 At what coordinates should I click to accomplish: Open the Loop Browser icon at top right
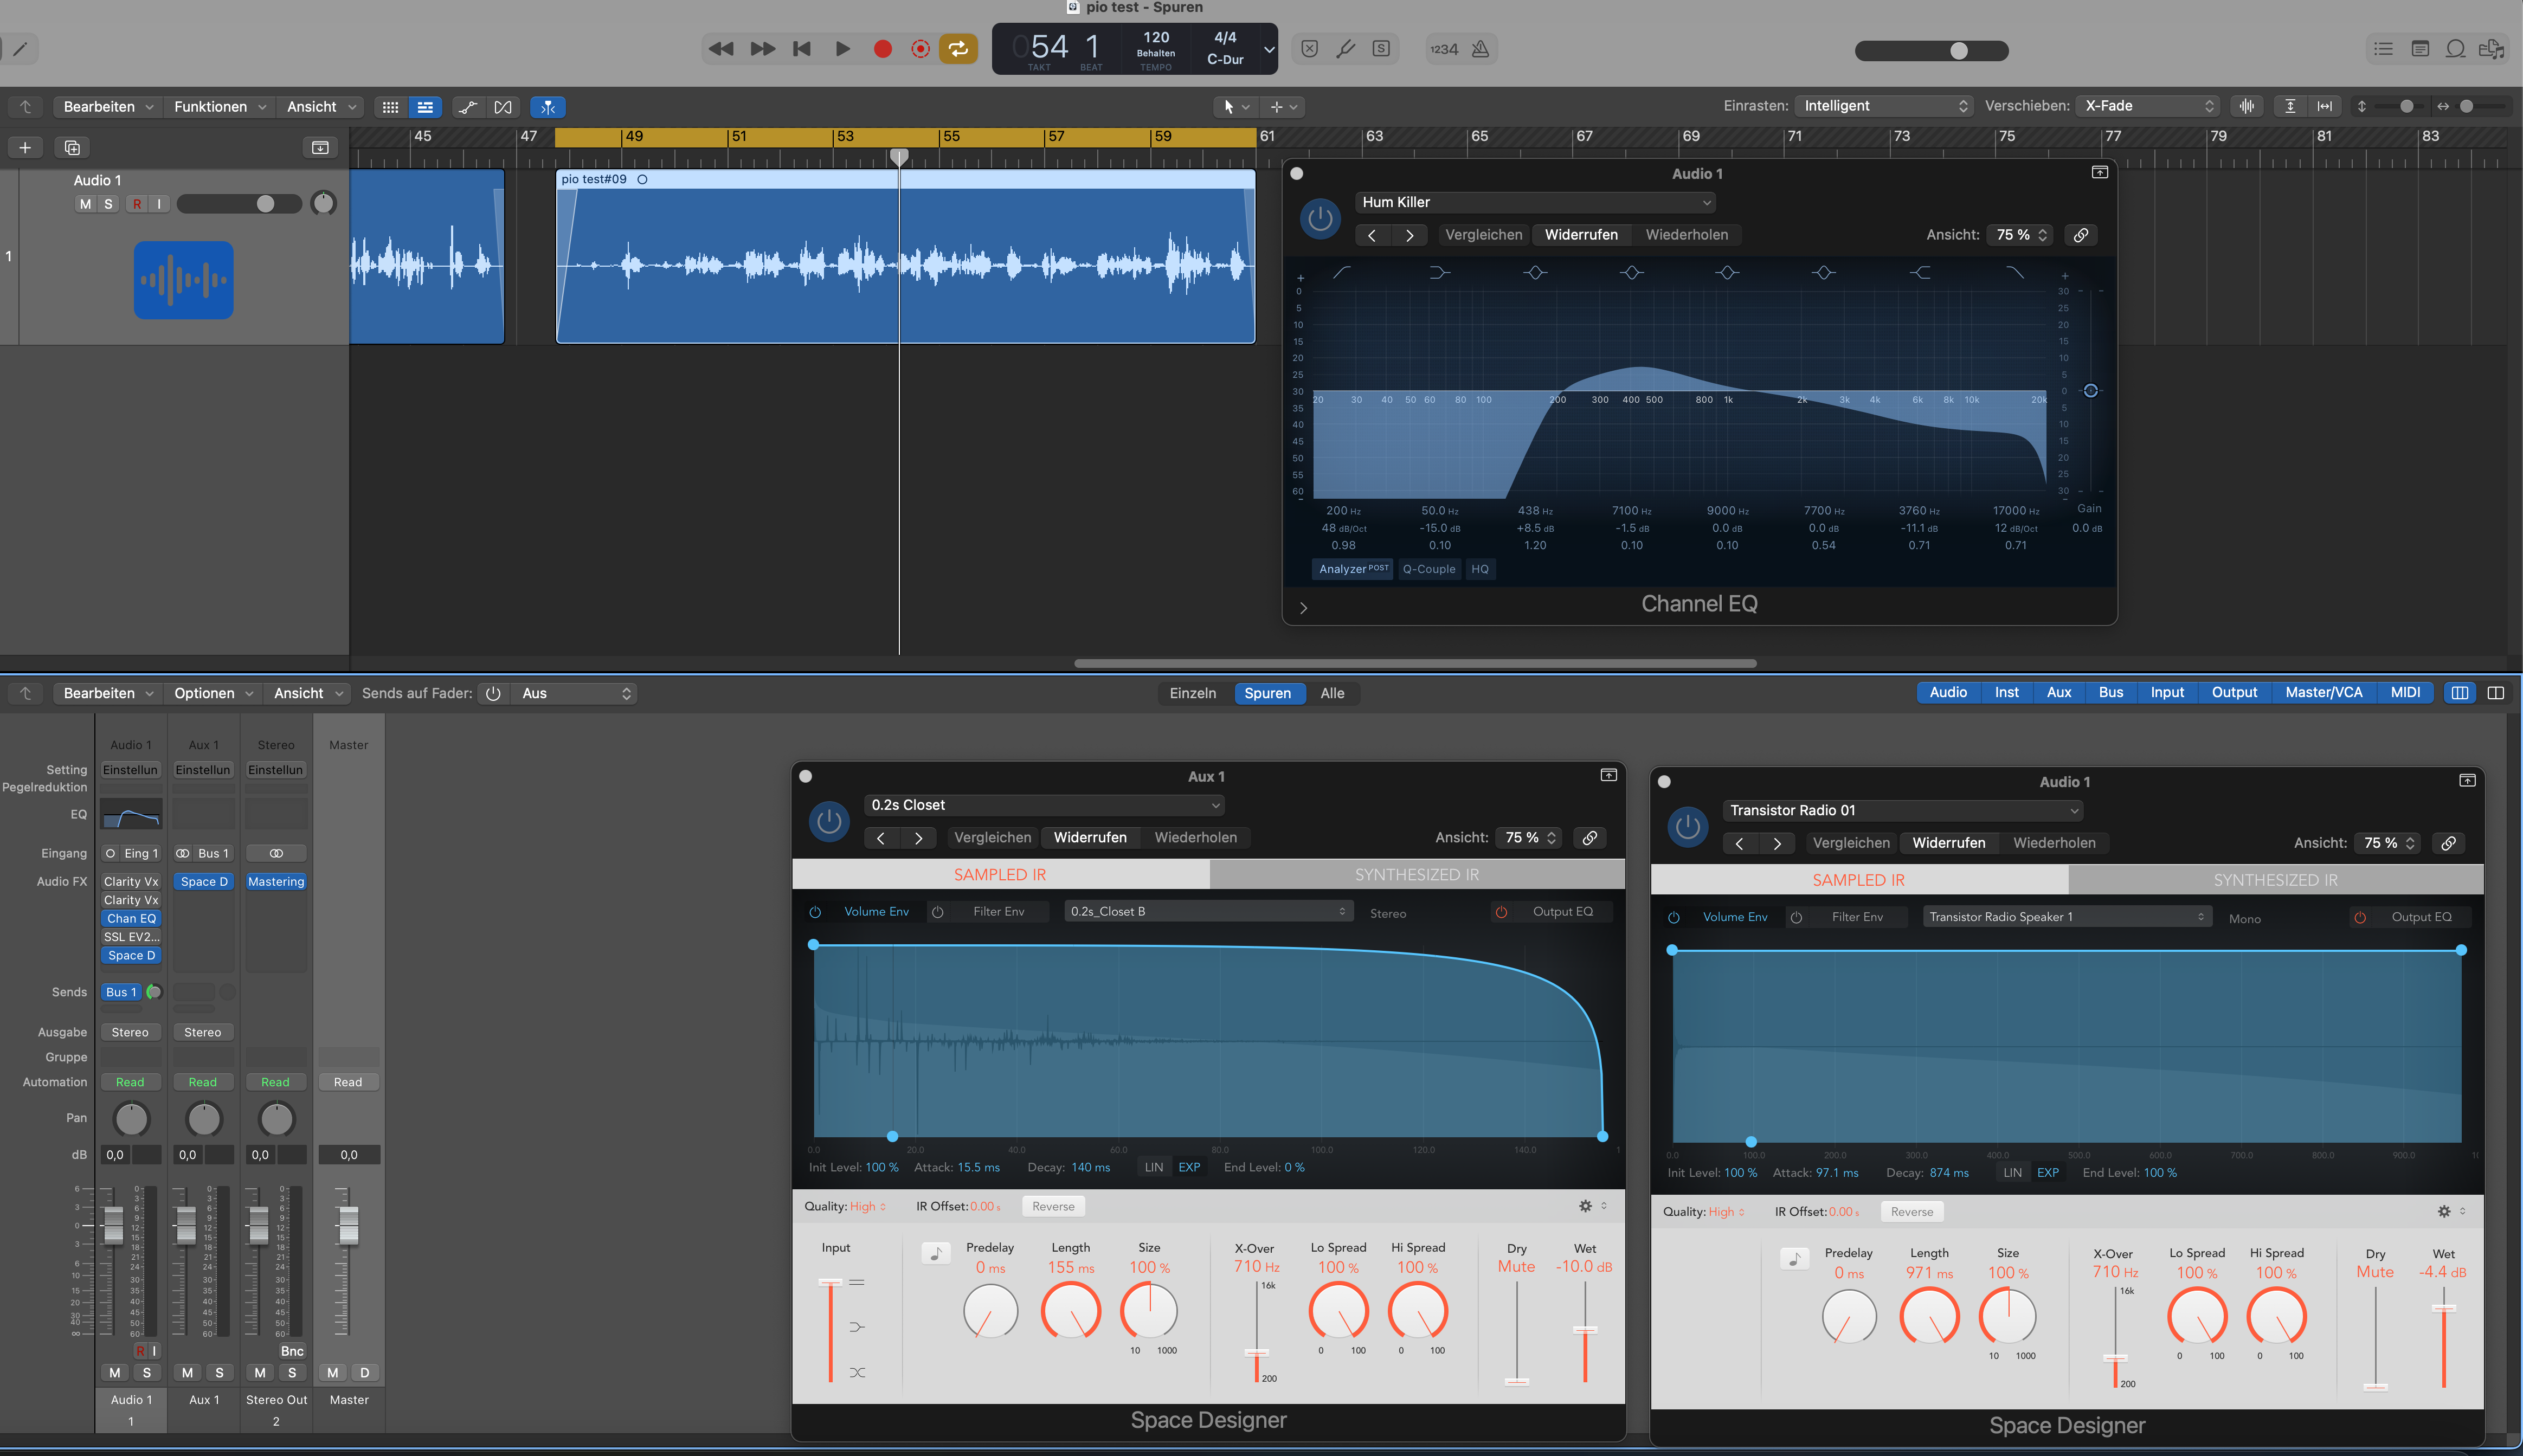pyautogui.click(x=2455, y=49)
